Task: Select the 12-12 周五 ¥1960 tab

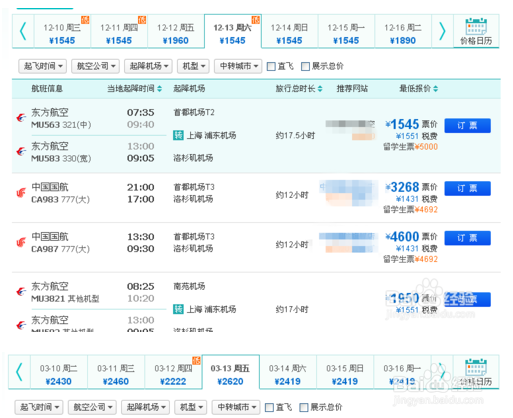Action: click(176, 31)
